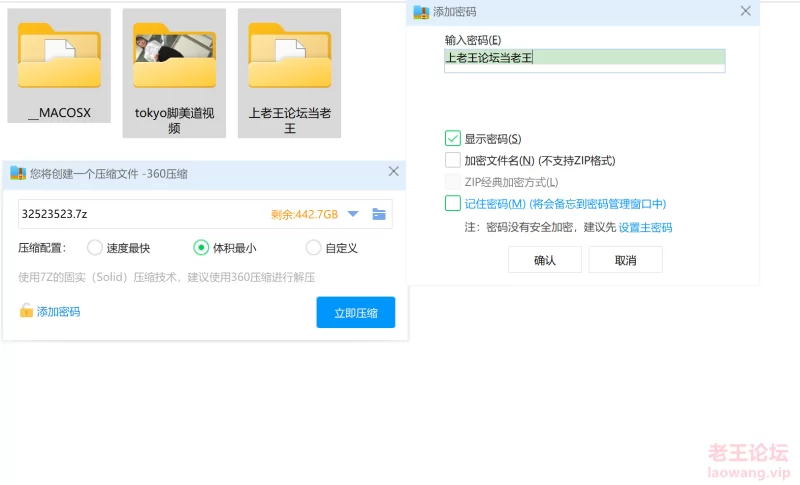Select the tokyo脚美道视频 folder thumbnail
The width and height of the screenshot is (800, 485).
coord(174,55)
